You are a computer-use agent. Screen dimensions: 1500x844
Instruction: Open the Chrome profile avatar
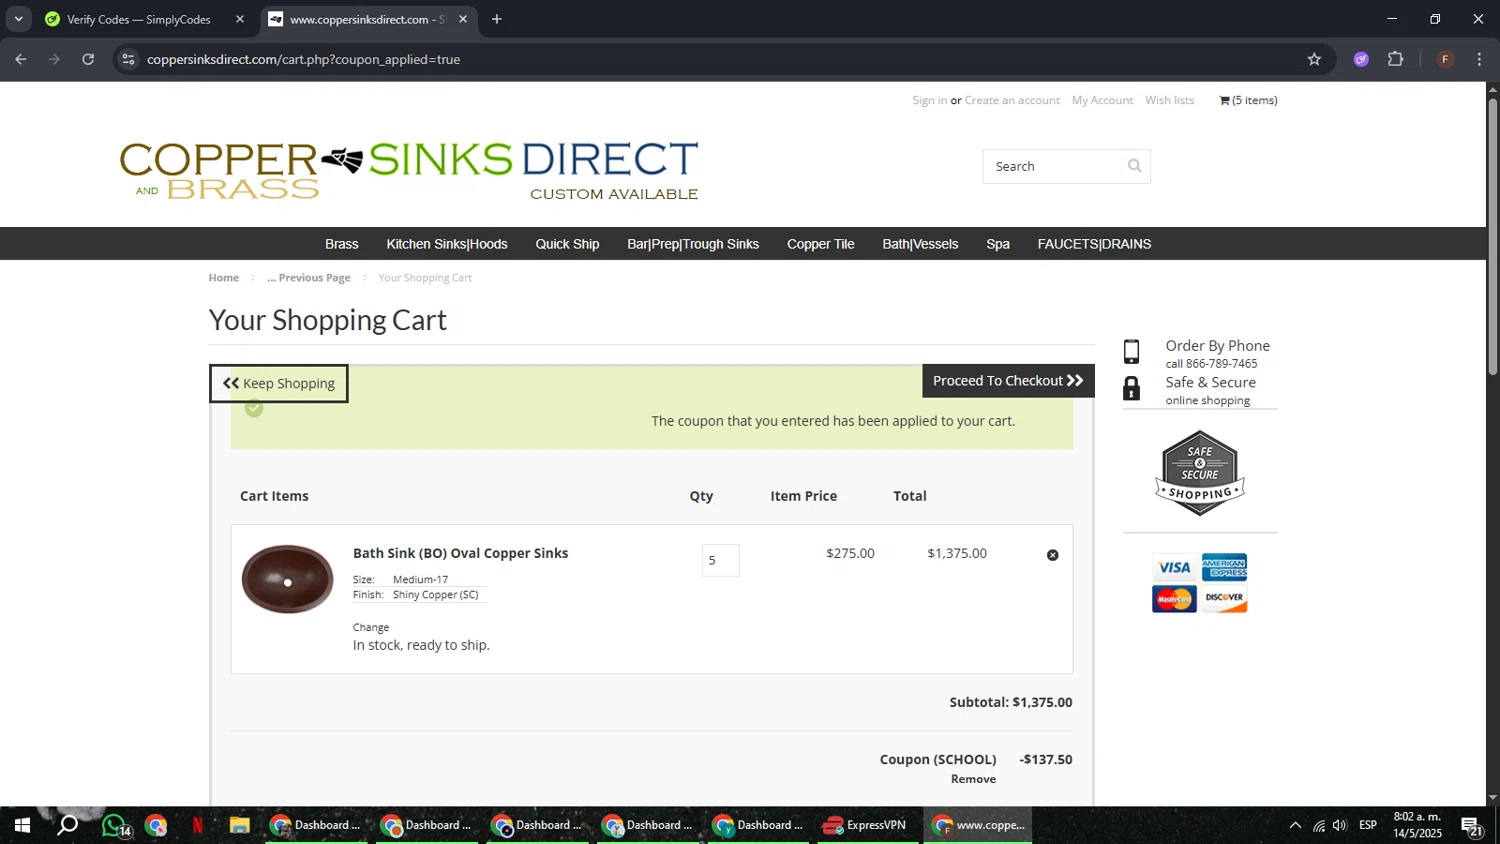coord(1445,59)
